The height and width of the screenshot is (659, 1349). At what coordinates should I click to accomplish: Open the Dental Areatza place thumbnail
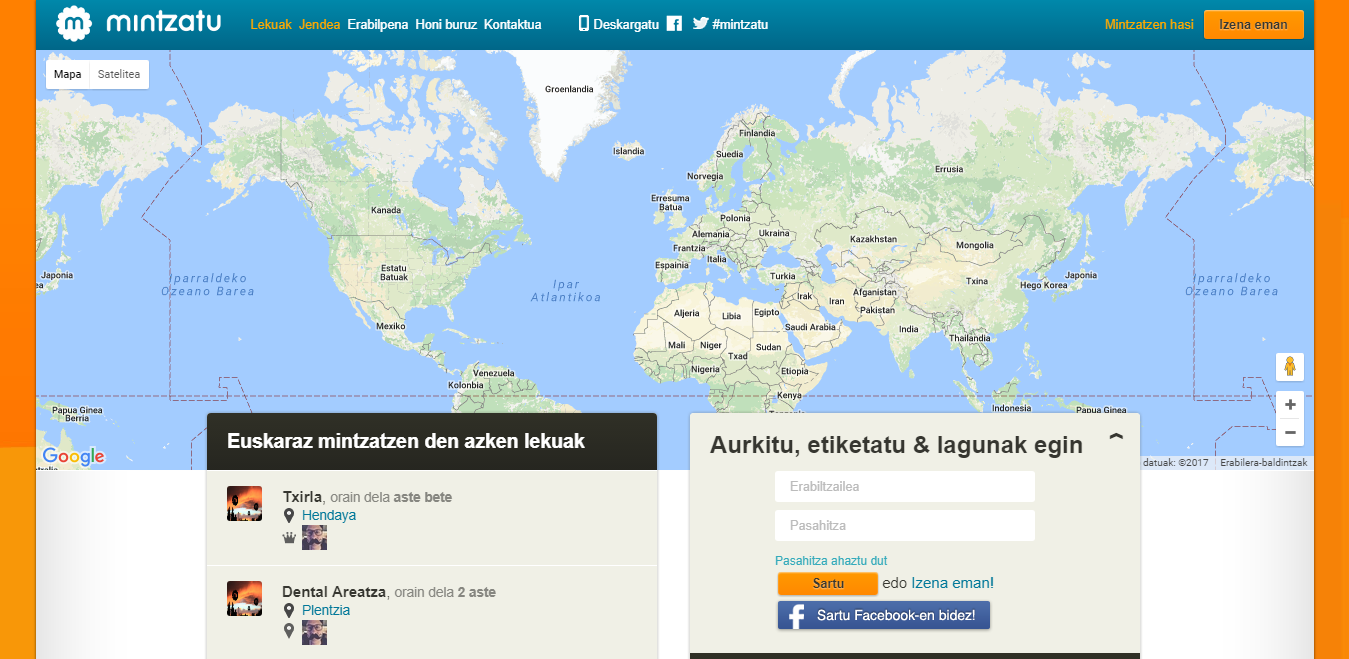pyautogui.click(x=244, y=599)
